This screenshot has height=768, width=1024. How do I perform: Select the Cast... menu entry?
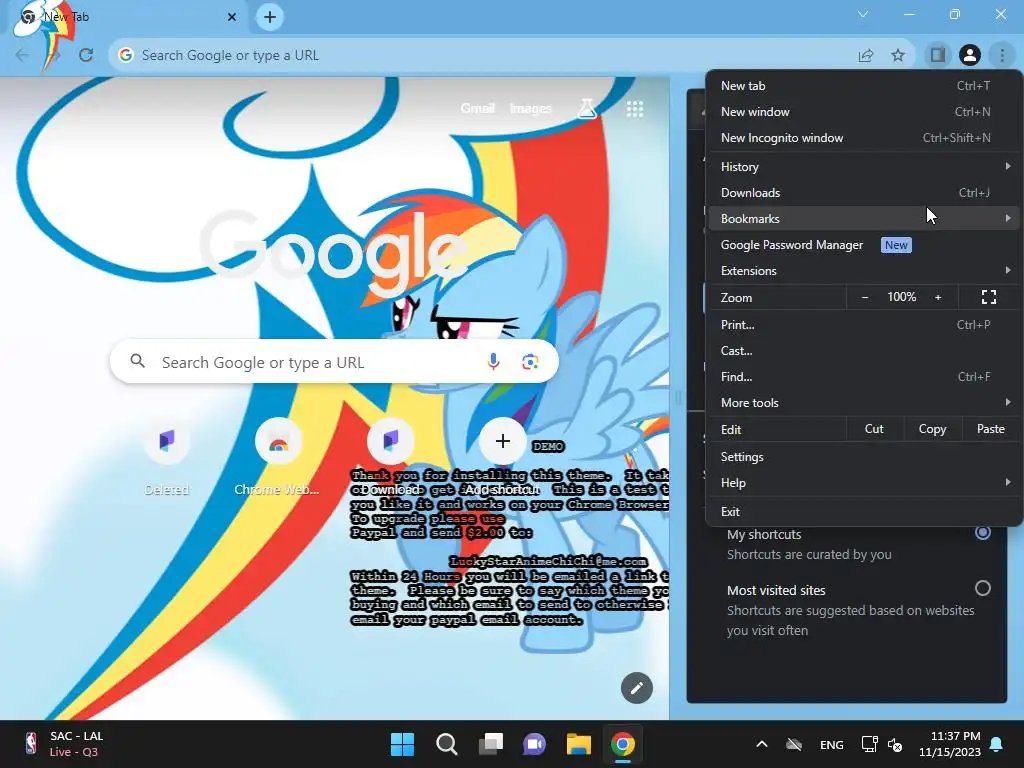[864, 351]
